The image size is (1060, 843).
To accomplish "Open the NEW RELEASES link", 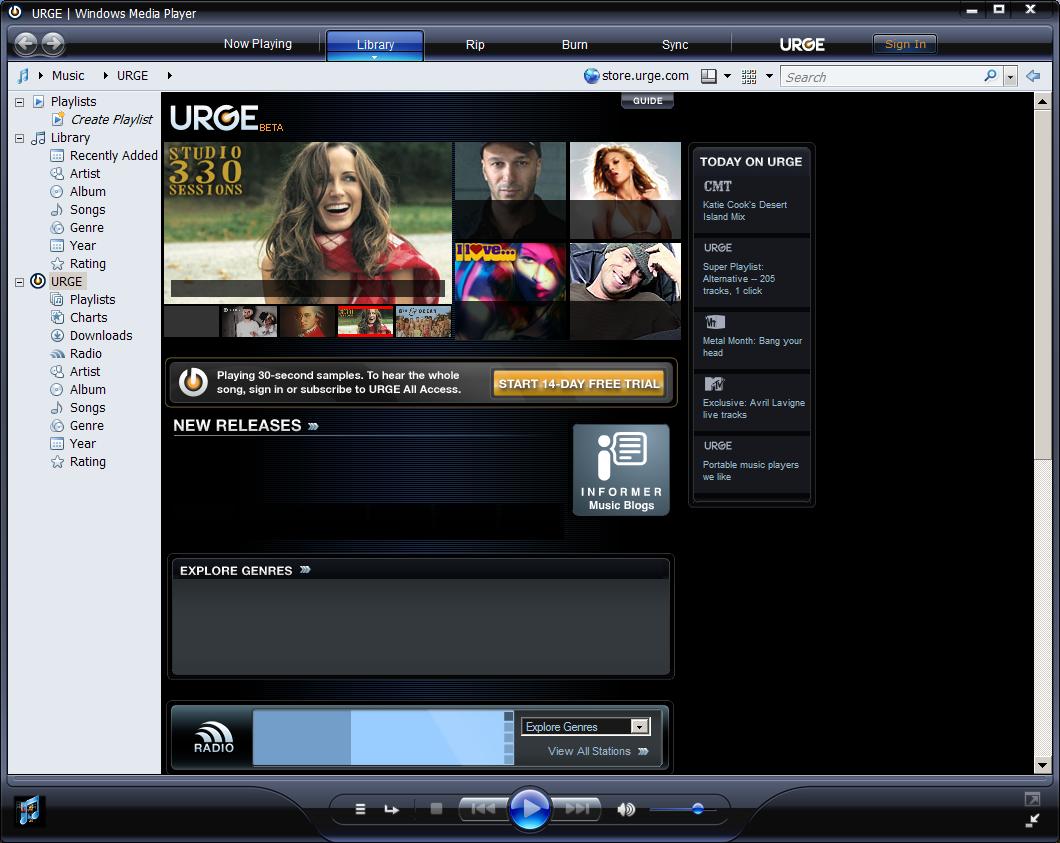I will (x=245, y=425).
